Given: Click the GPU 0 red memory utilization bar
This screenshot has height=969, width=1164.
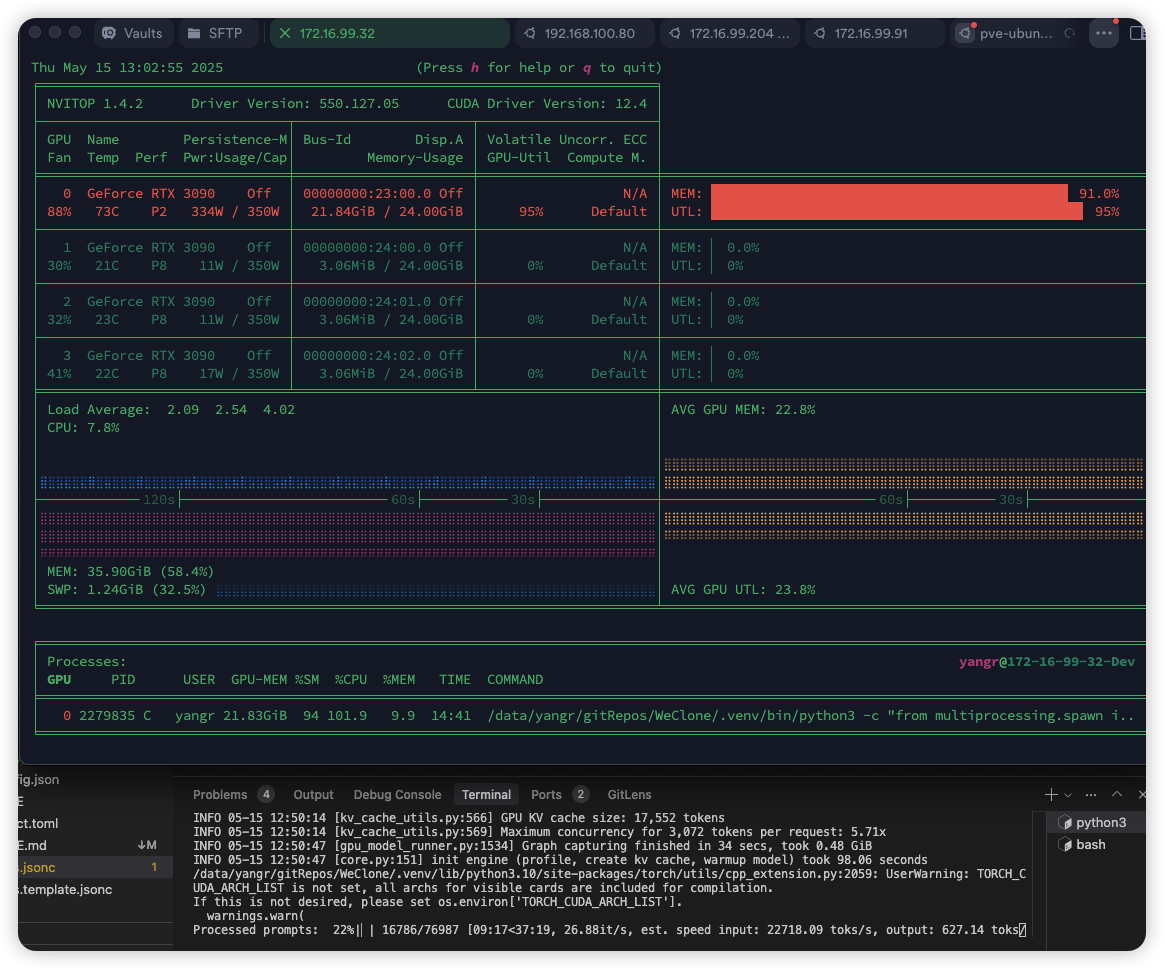Looking at the screenshot, I should point(888,193).
